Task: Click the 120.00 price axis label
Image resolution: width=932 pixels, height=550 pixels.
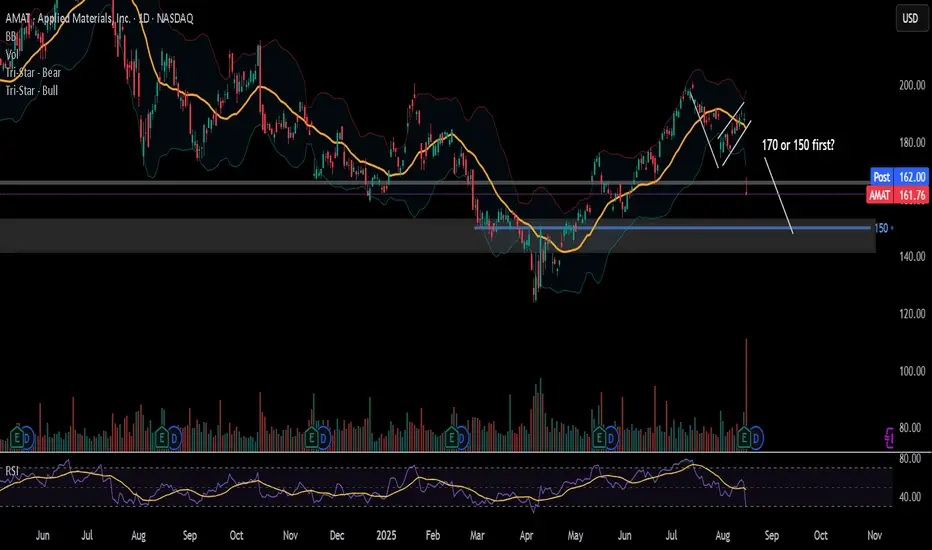Action: click(912, 314)
